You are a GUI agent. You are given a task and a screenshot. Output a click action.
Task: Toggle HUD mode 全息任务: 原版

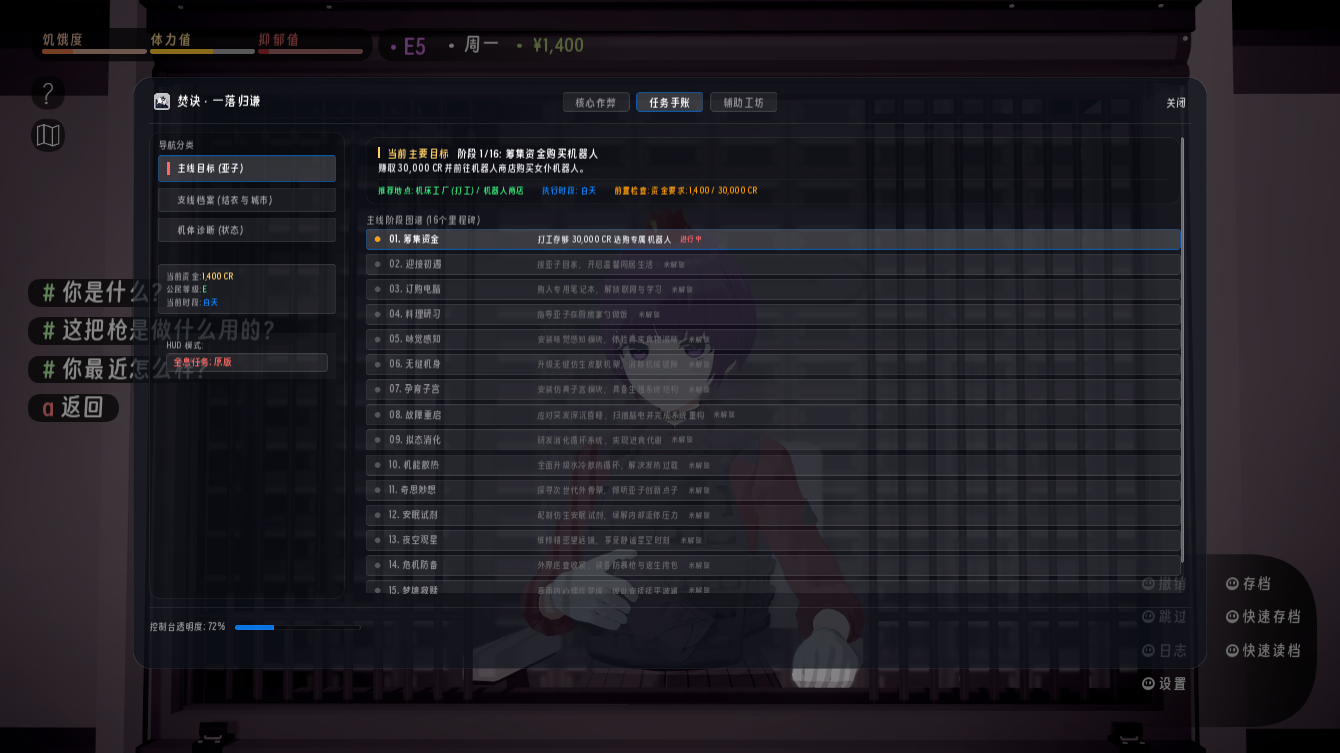(247, 362)
